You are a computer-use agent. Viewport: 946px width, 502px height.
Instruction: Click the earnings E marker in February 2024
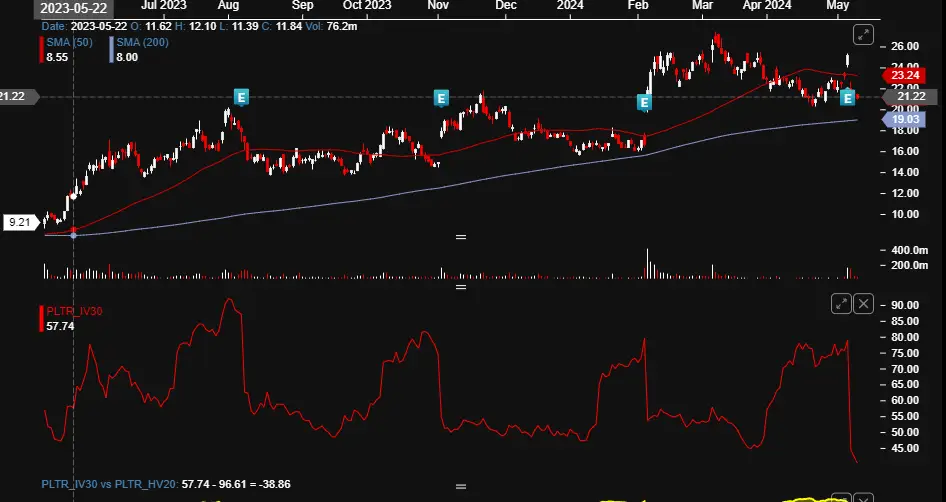coord(644,103)
